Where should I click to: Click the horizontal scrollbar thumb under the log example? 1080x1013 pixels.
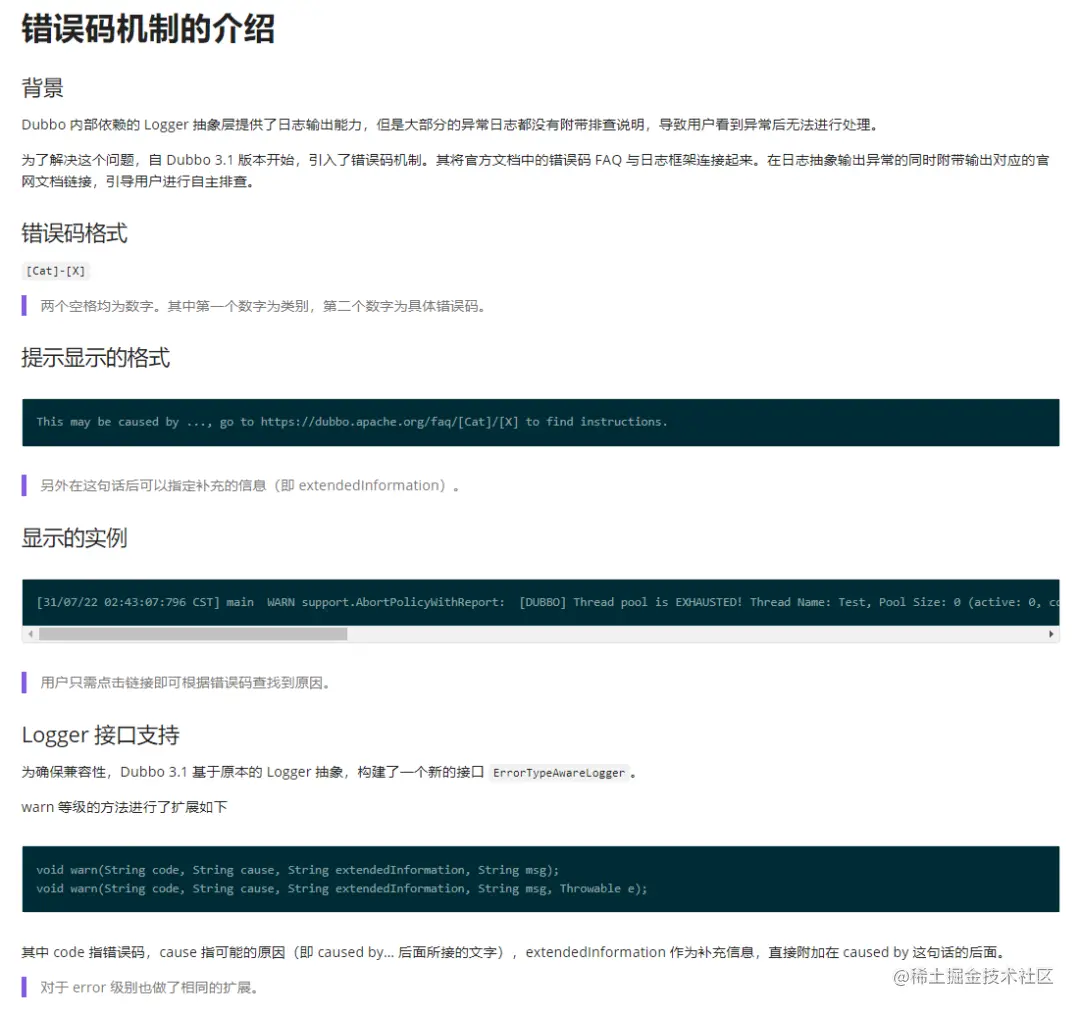point(193,634)
